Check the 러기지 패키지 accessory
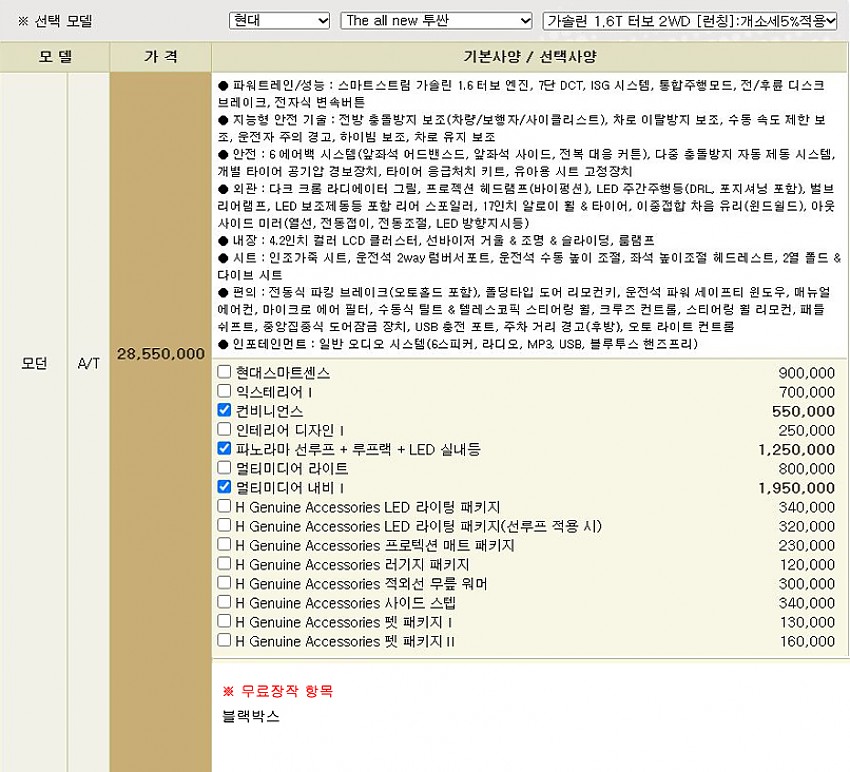850x772 pixels. (x=224, y=564)
